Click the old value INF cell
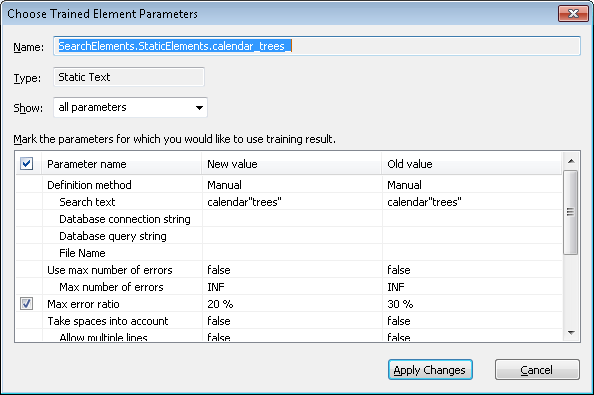This screenshot has height=395, width=594. 472,287
